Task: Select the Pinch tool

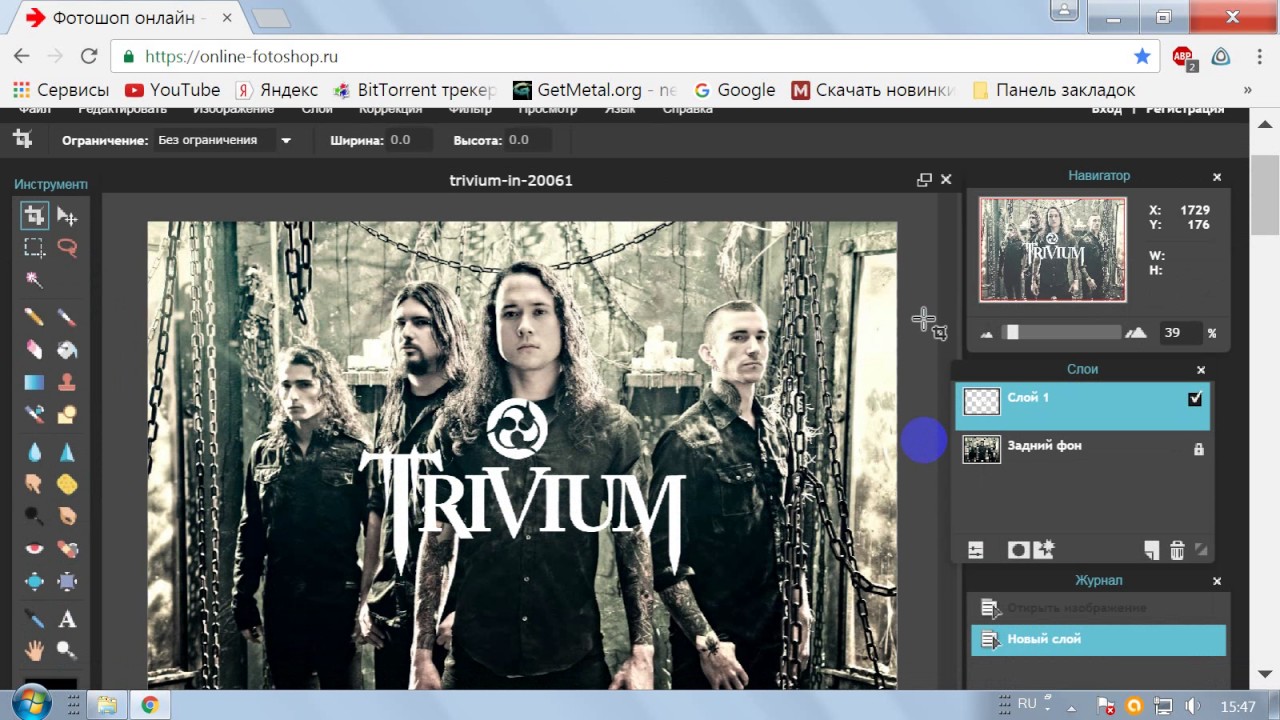Action: click(x=67, y=581)
